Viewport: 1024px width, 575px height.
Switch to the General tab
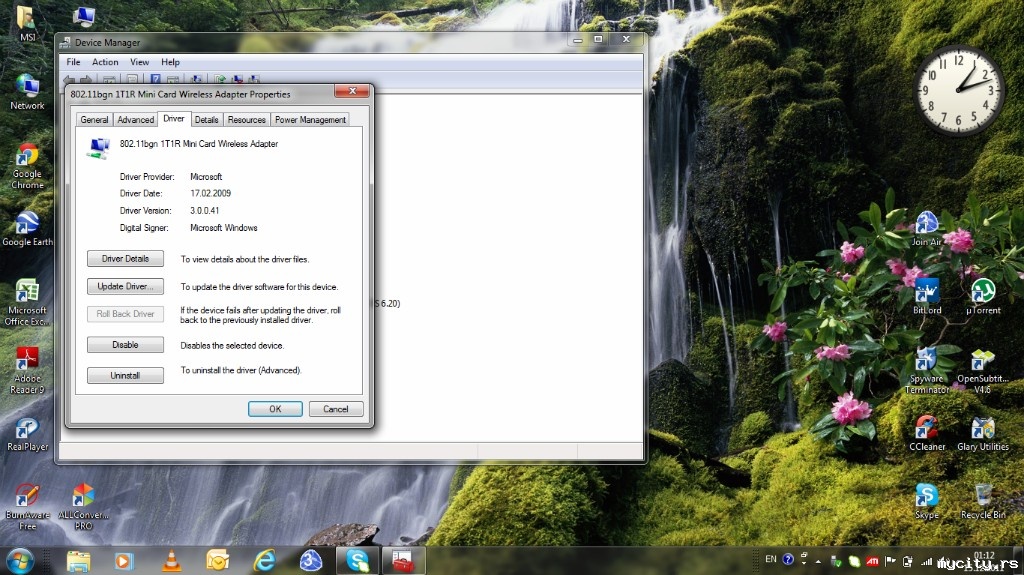(x=94, y=120)
